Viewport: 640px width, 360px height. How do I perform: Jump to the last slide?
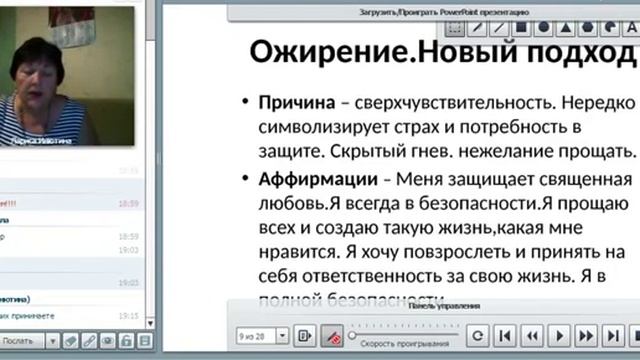(x=613, y=336)
